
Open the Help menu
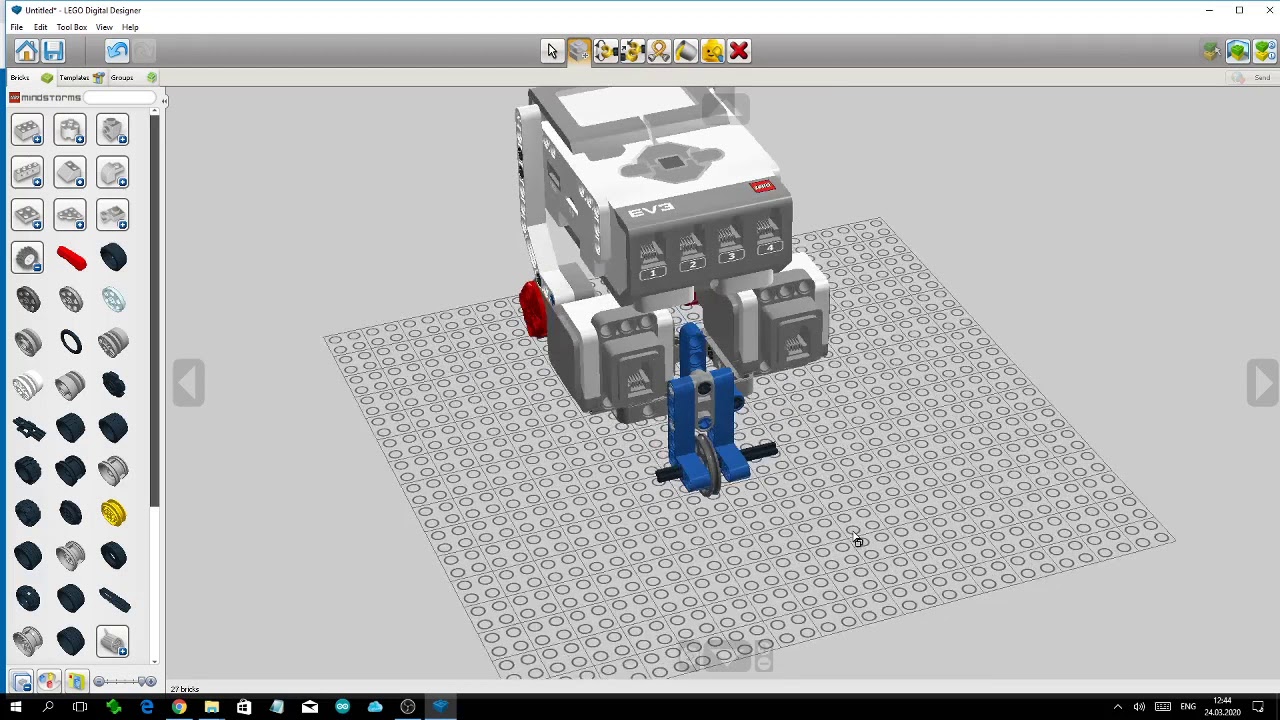[130, 27]
